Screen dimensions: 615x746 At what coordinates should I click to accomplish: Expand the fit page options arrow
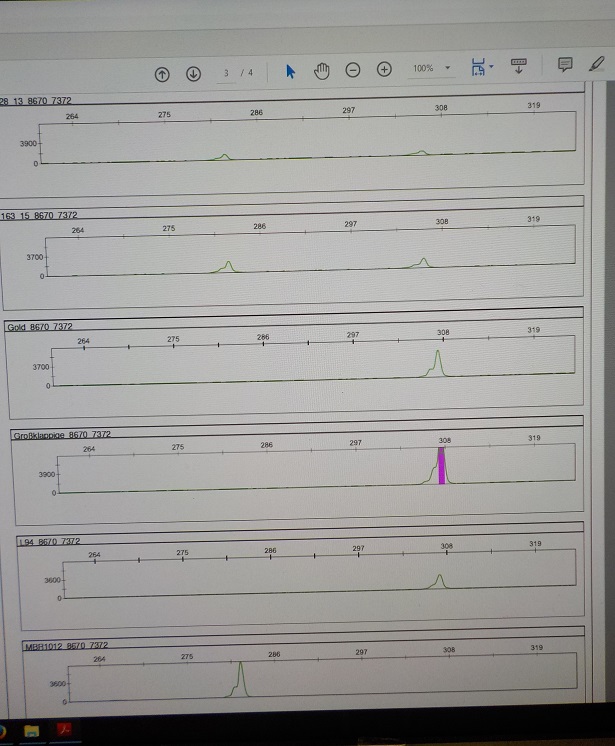492,67
